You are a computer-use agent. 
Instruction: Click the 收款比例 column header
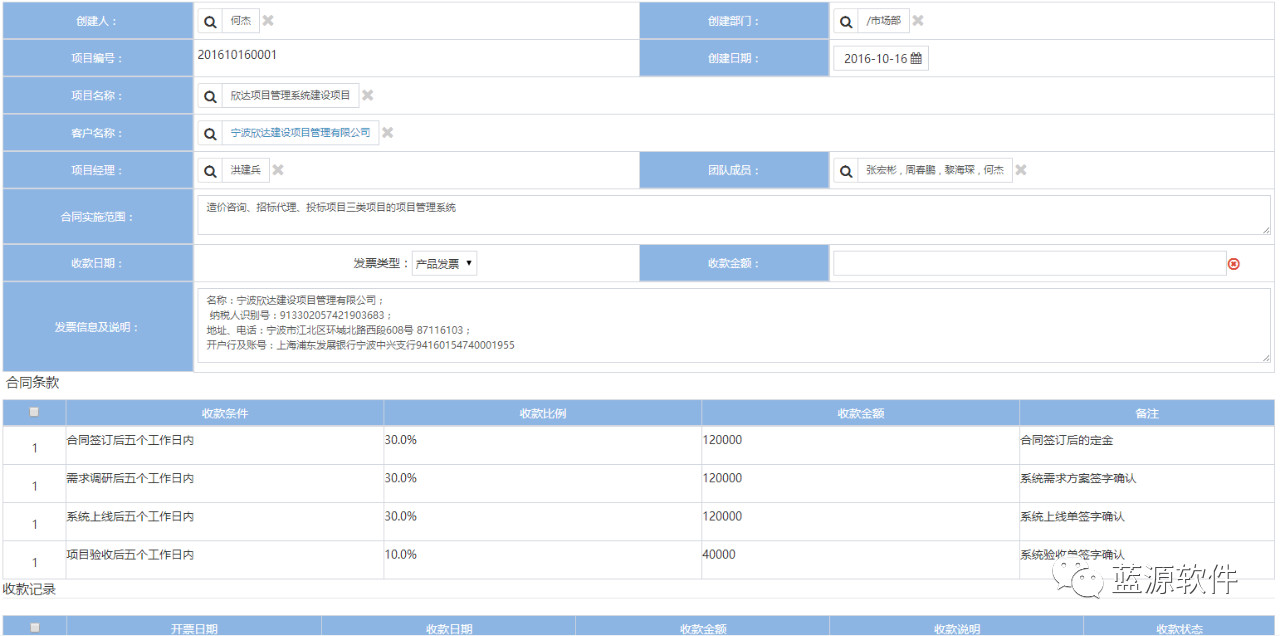[x=543, y=413]
